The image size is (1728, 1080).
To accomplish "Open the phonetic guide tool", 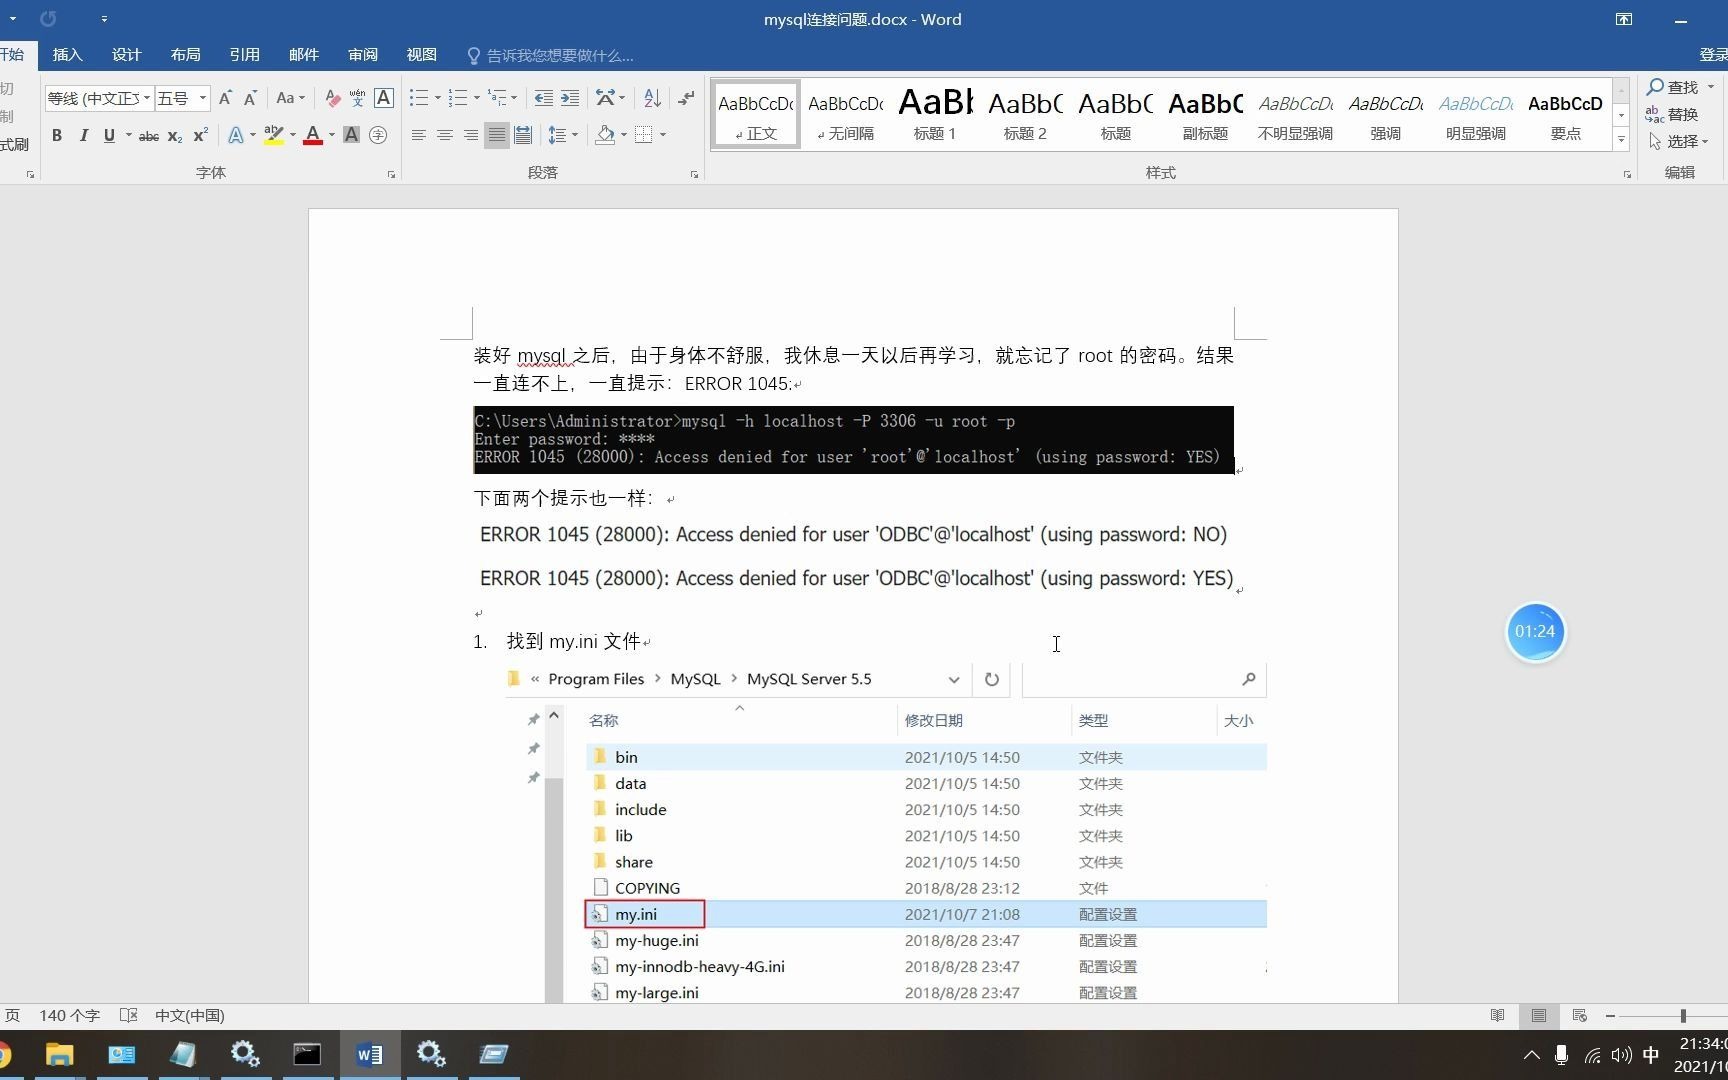I will (x=357, y=98).
